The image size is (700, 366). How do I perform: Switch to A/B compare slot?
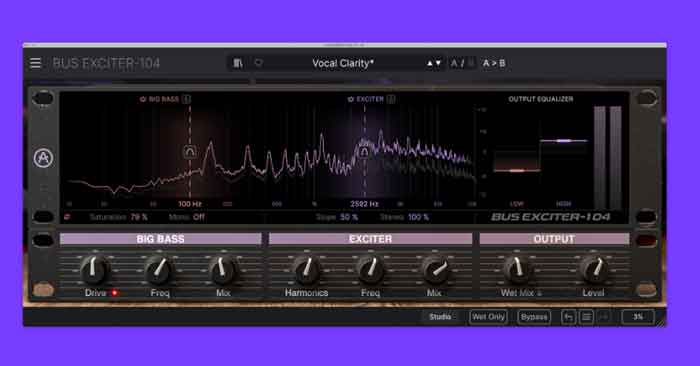click(x=462, y=63)
